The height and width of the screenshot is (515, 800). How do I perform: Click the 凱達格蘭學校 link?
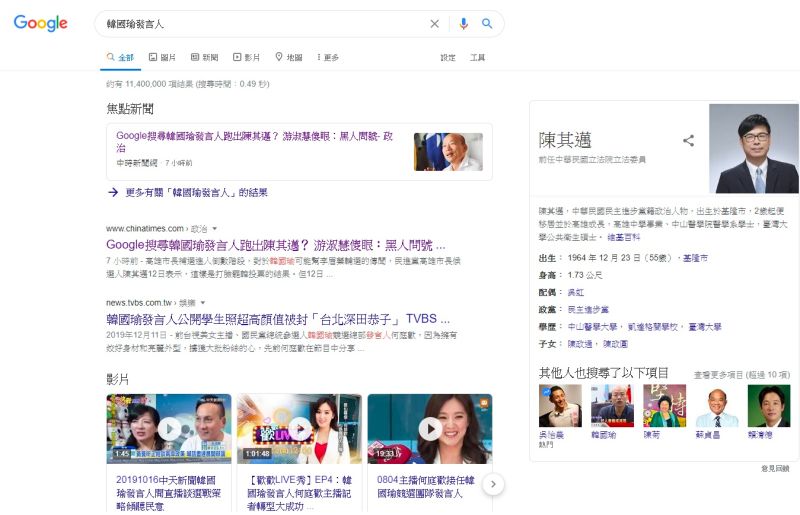653,327
